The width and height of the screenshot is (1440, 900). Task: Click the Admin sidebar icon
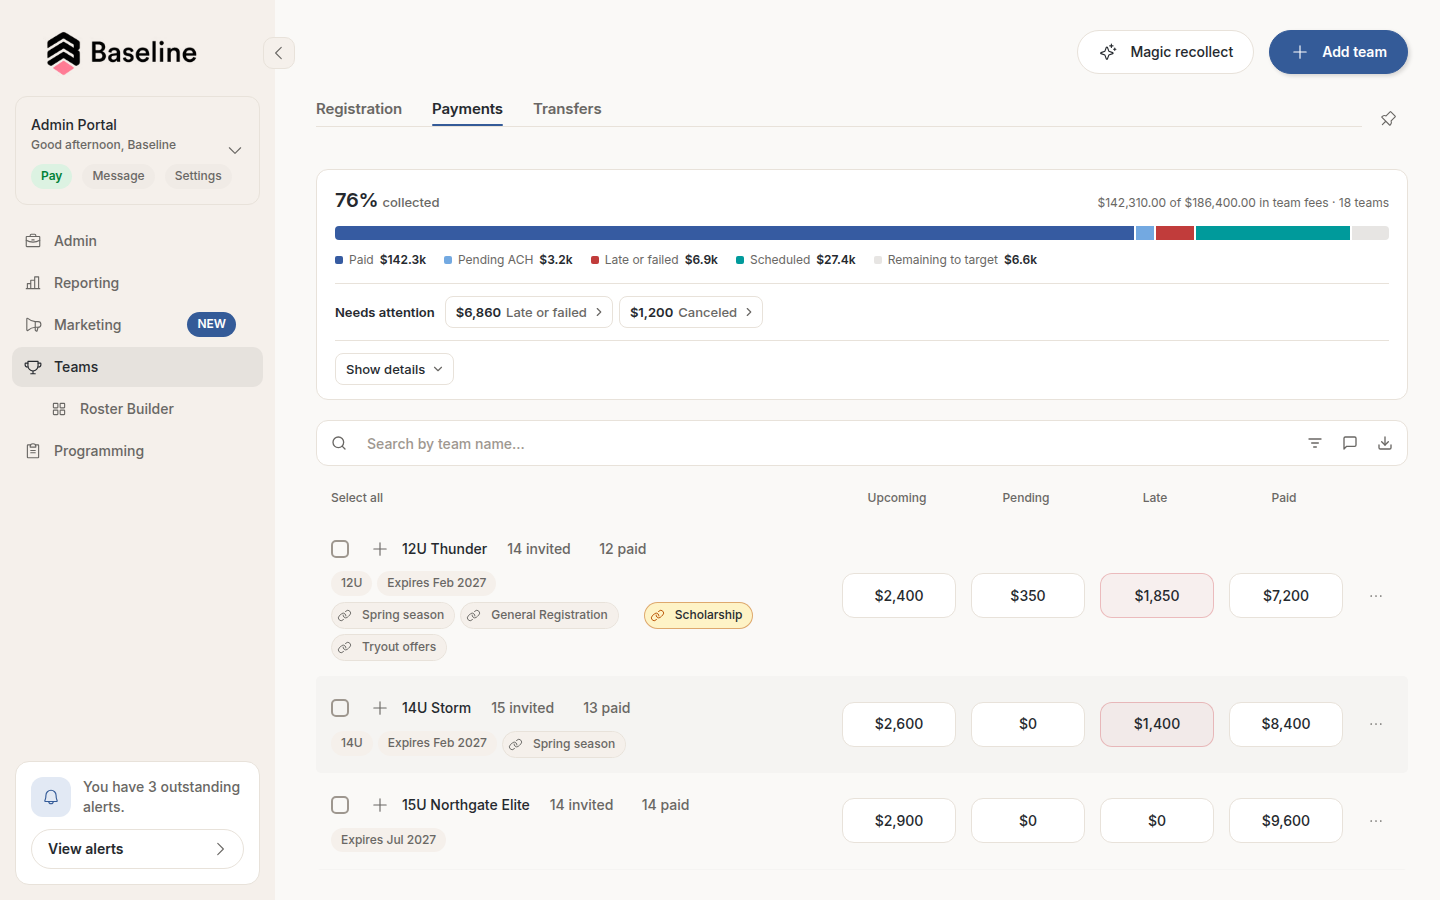pyautogui.click(x=33, y=241)
